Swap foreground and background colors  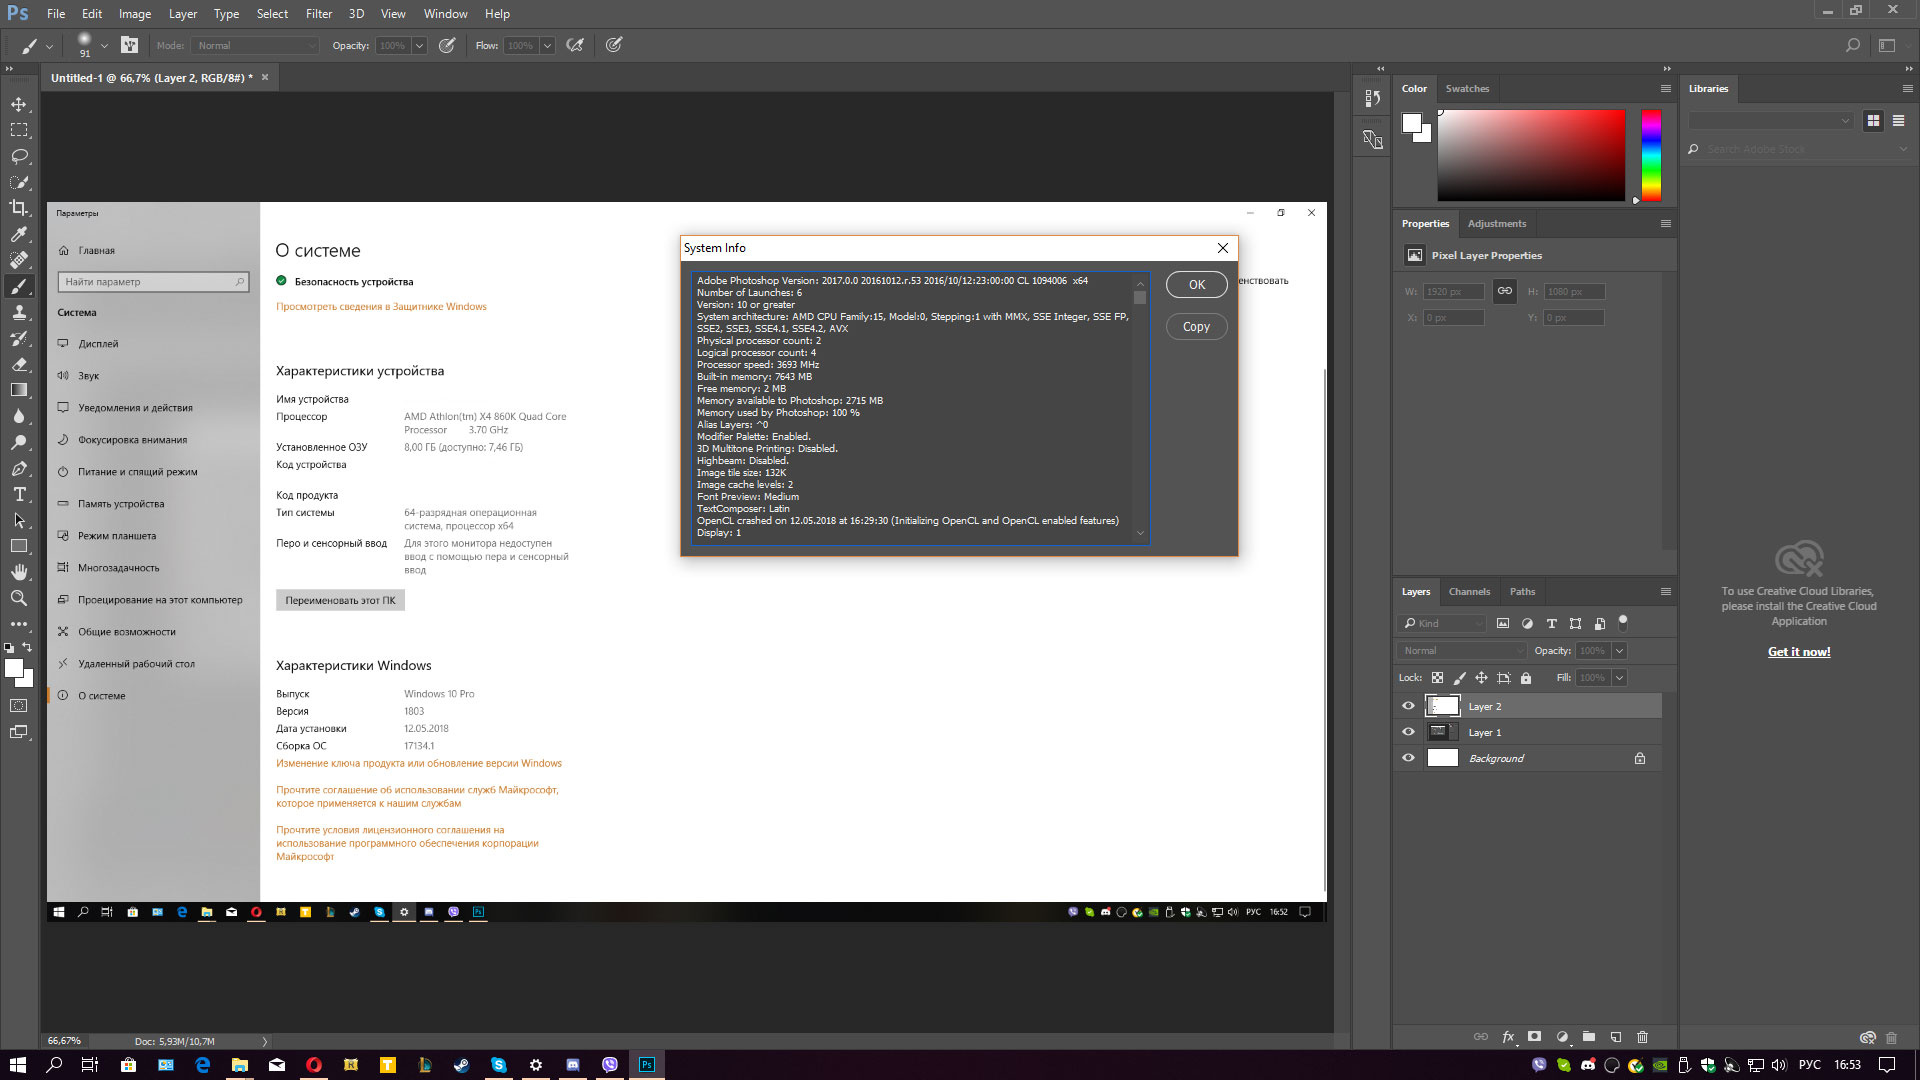28,648
